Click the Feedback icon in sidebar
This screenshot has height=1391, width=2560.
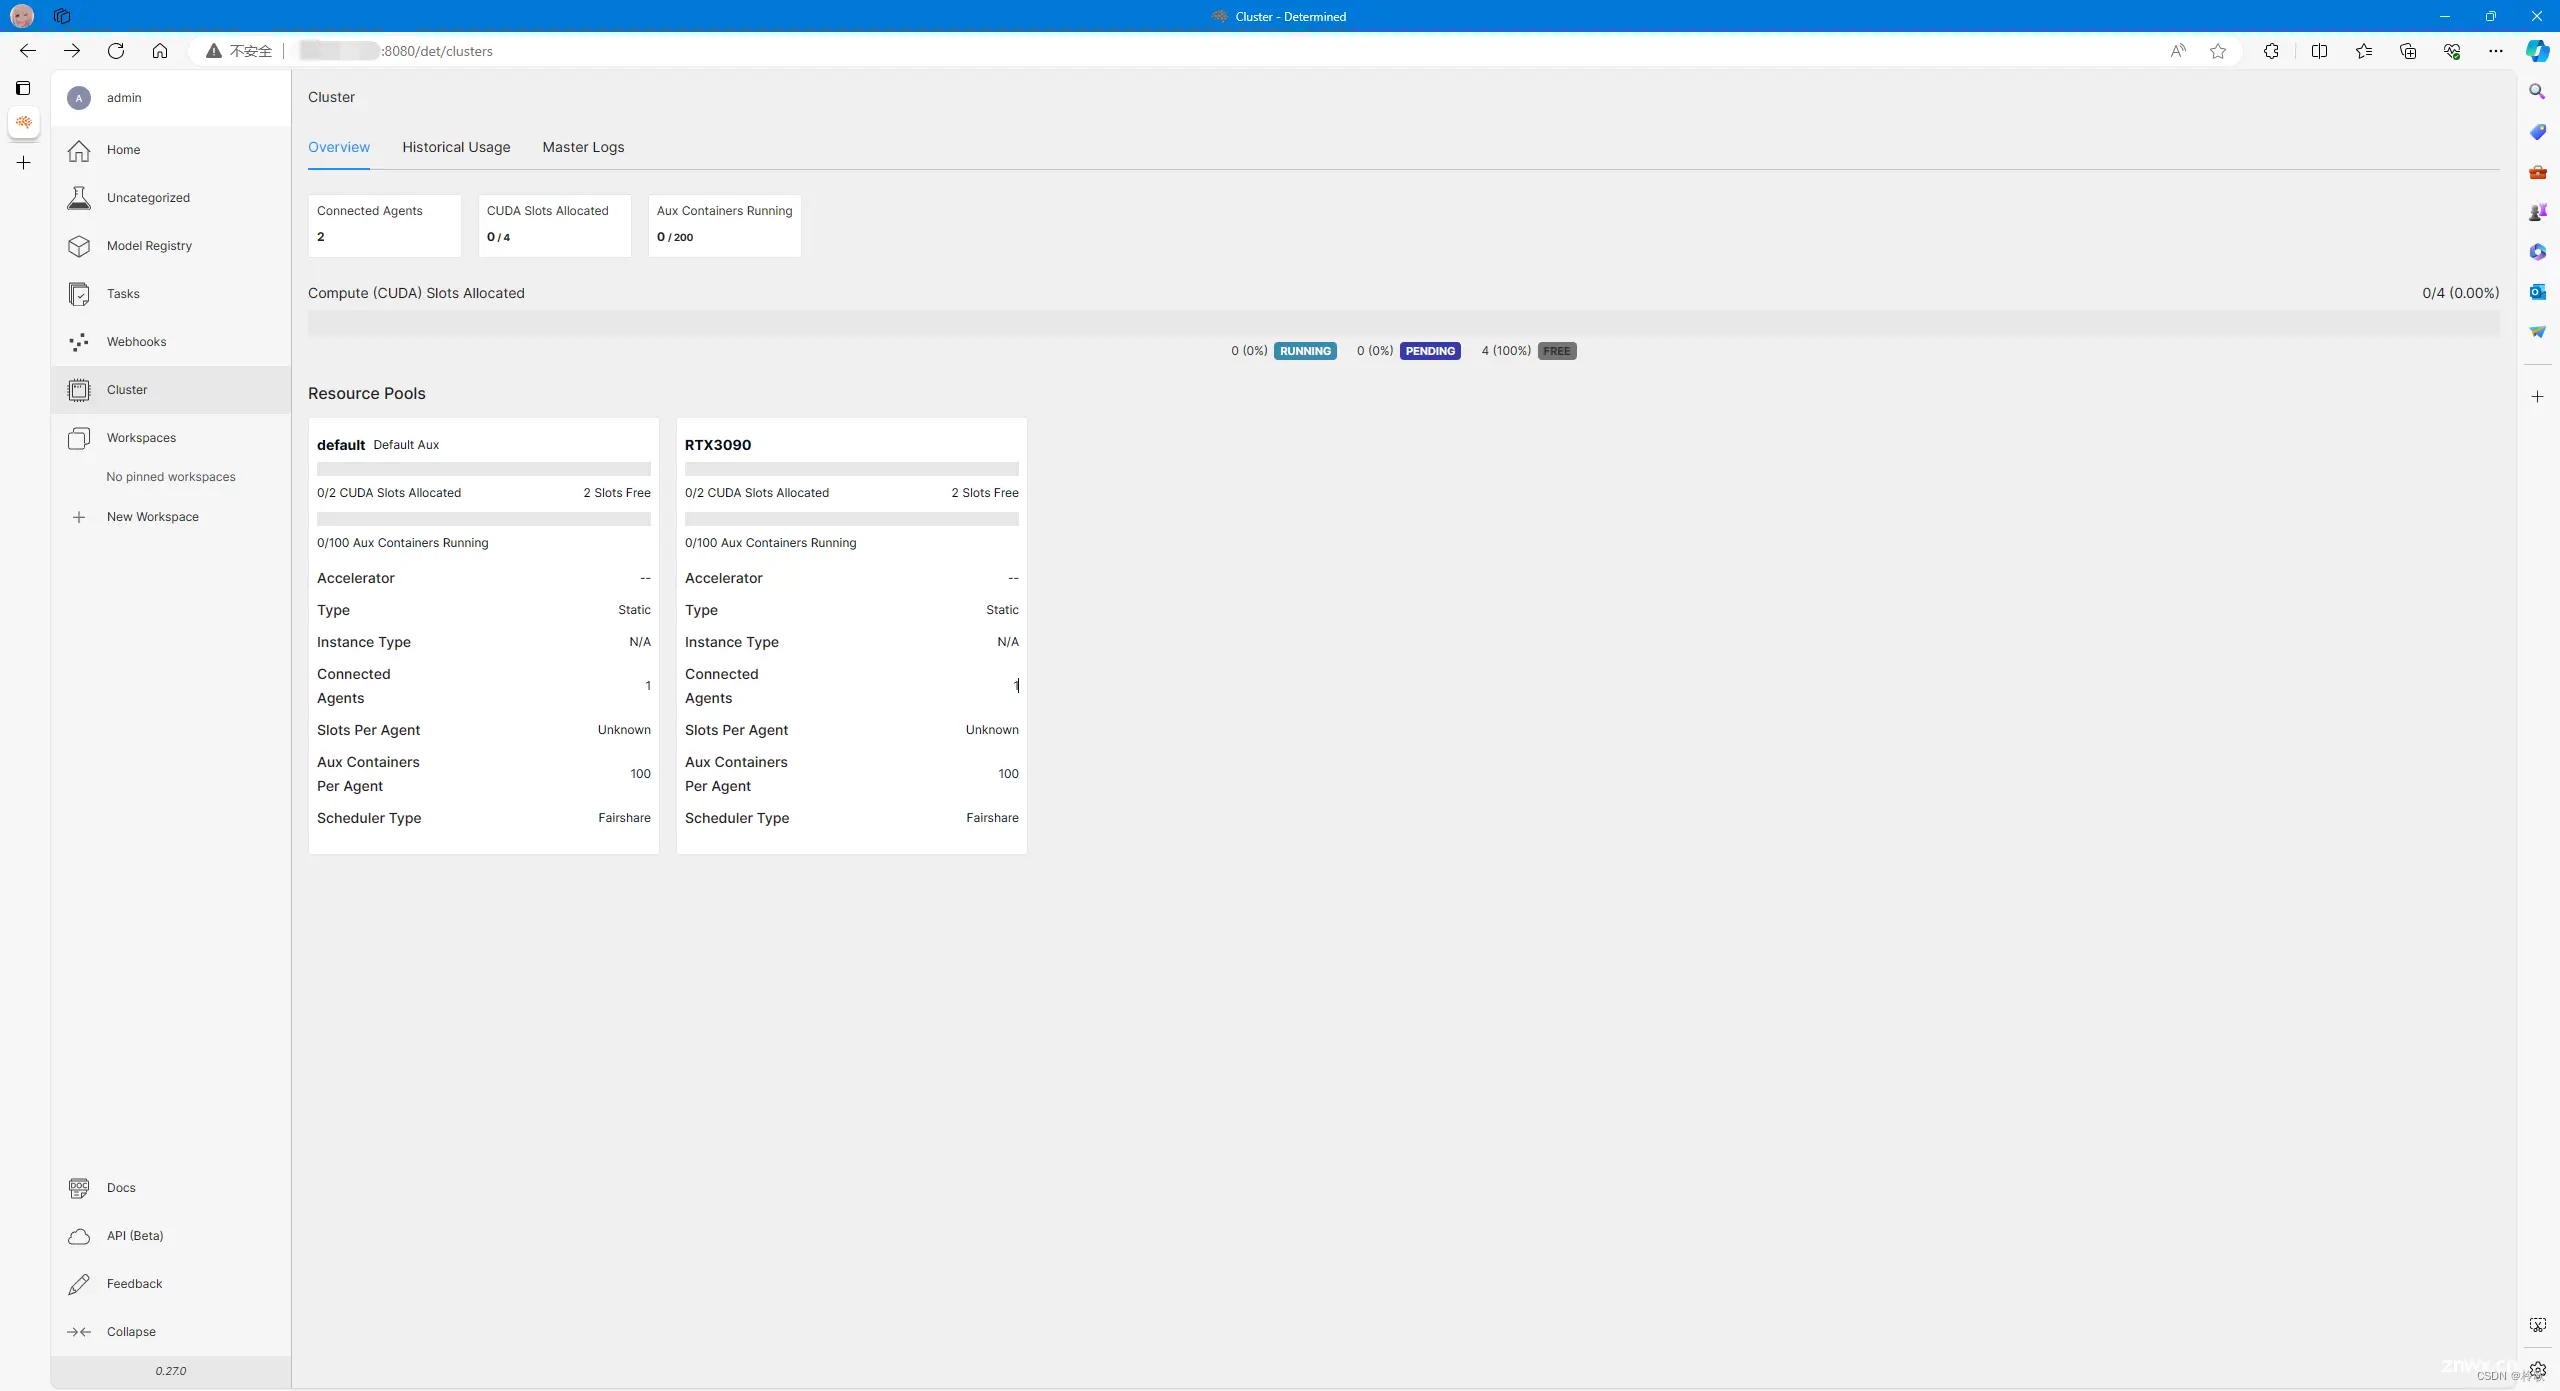[x=79, y=1283]
